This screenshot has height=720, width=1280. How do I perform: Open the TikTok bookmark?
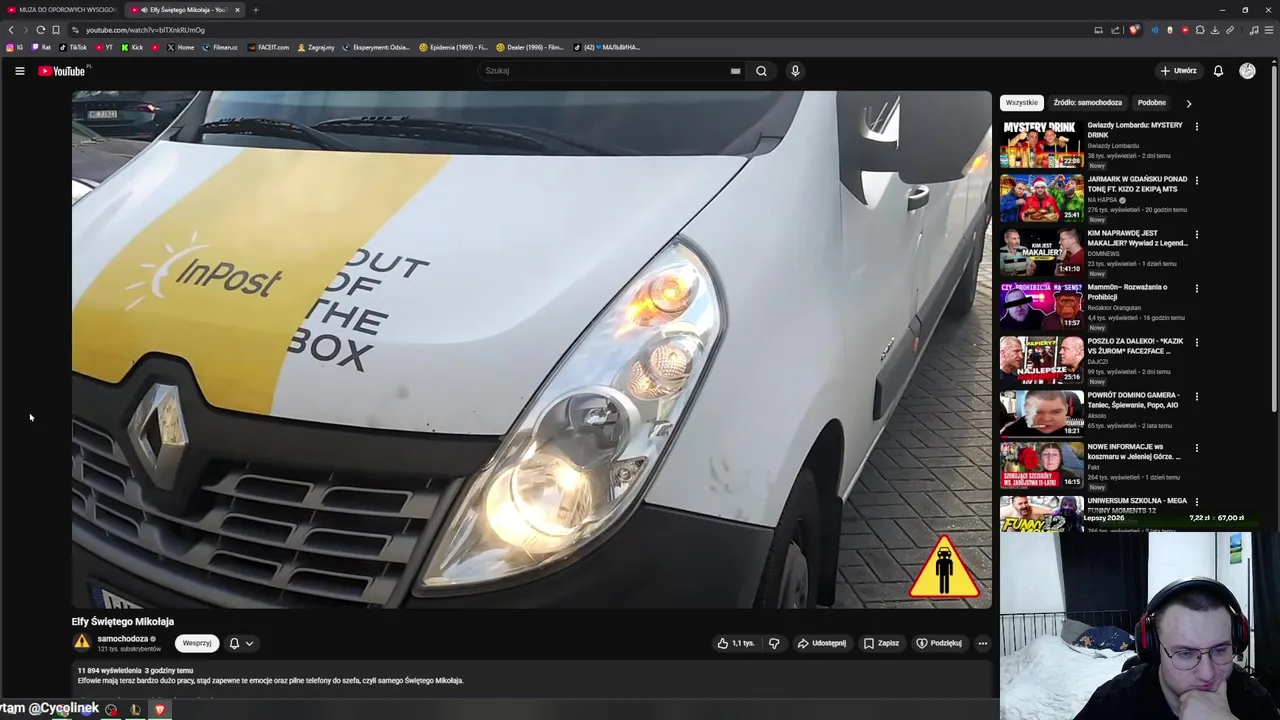point(73,47)
